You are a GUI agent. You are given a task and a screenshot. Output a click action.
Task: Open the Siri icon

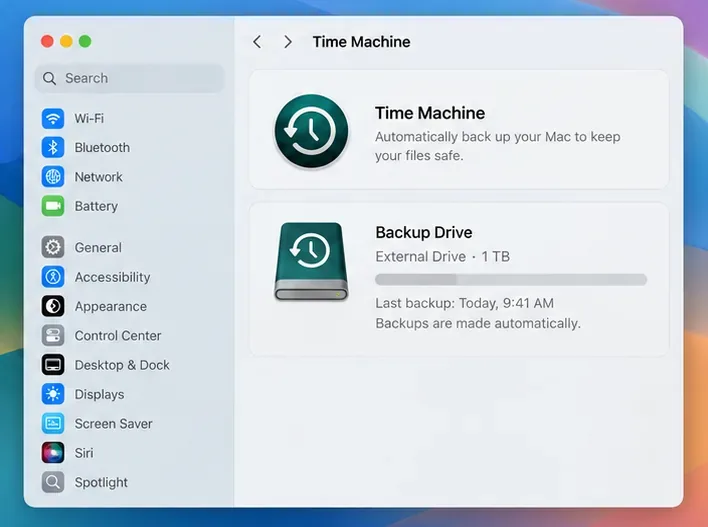click(x=53, y=453)
